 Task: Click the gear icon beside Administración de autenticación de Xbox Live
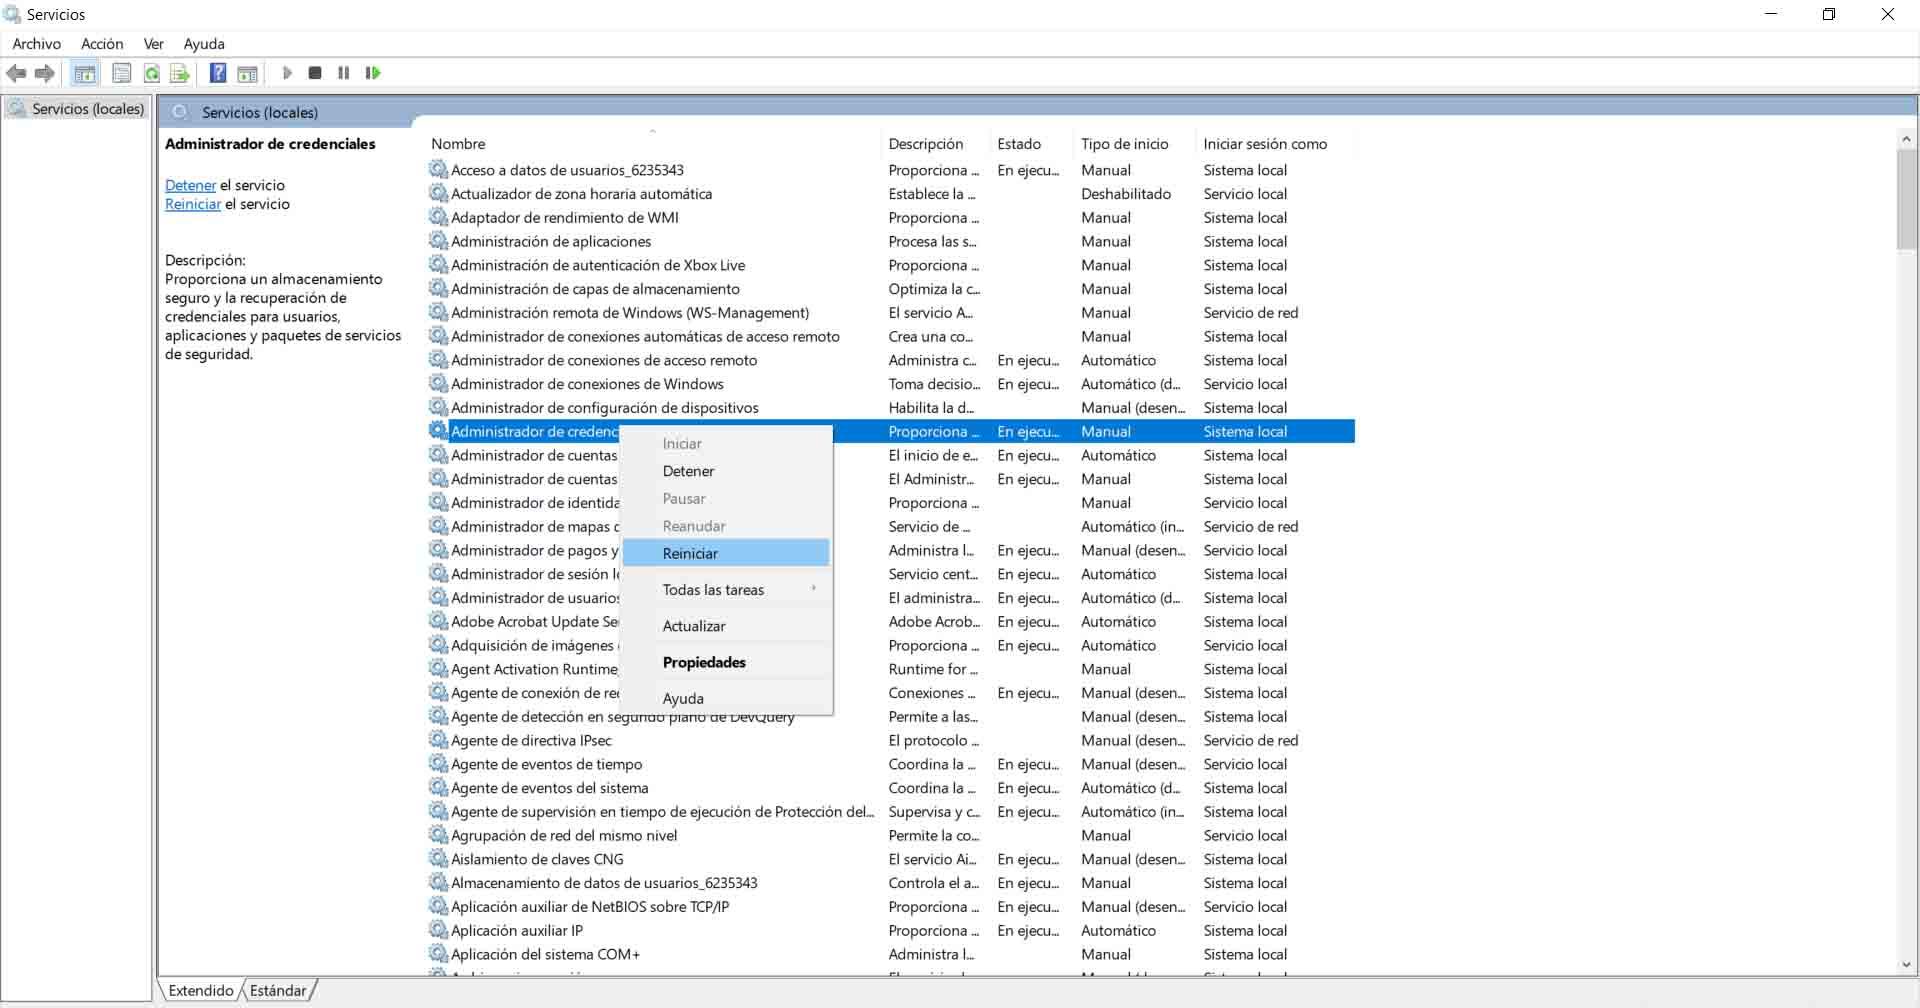[438, 265]
